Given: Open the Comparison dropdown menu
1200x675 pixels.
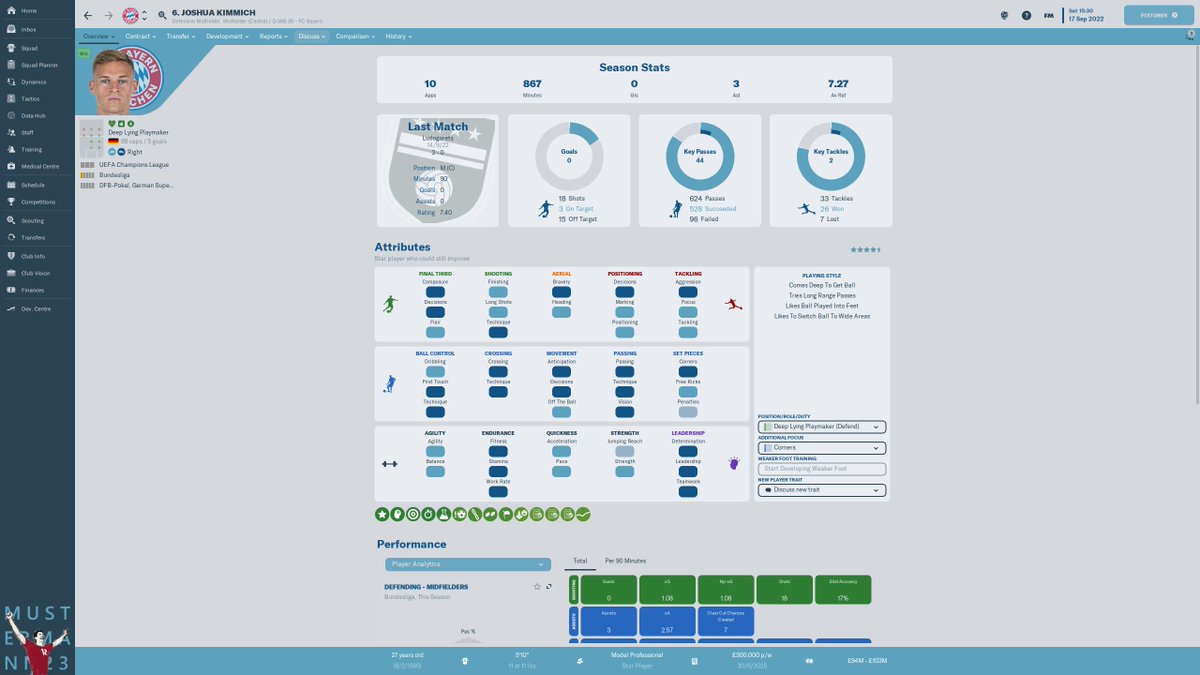Looking at the screenshot, I should [x=356, y=36].
